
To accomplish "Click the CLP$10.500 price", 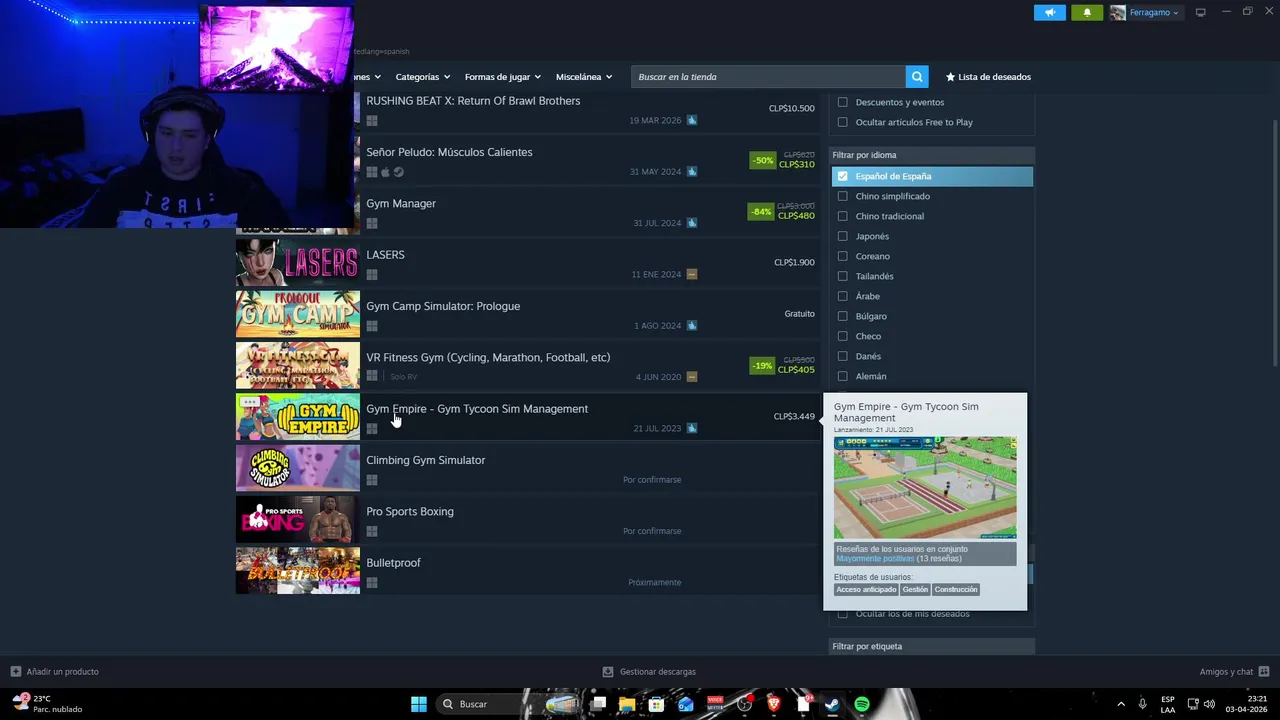I will click(792, 108).
